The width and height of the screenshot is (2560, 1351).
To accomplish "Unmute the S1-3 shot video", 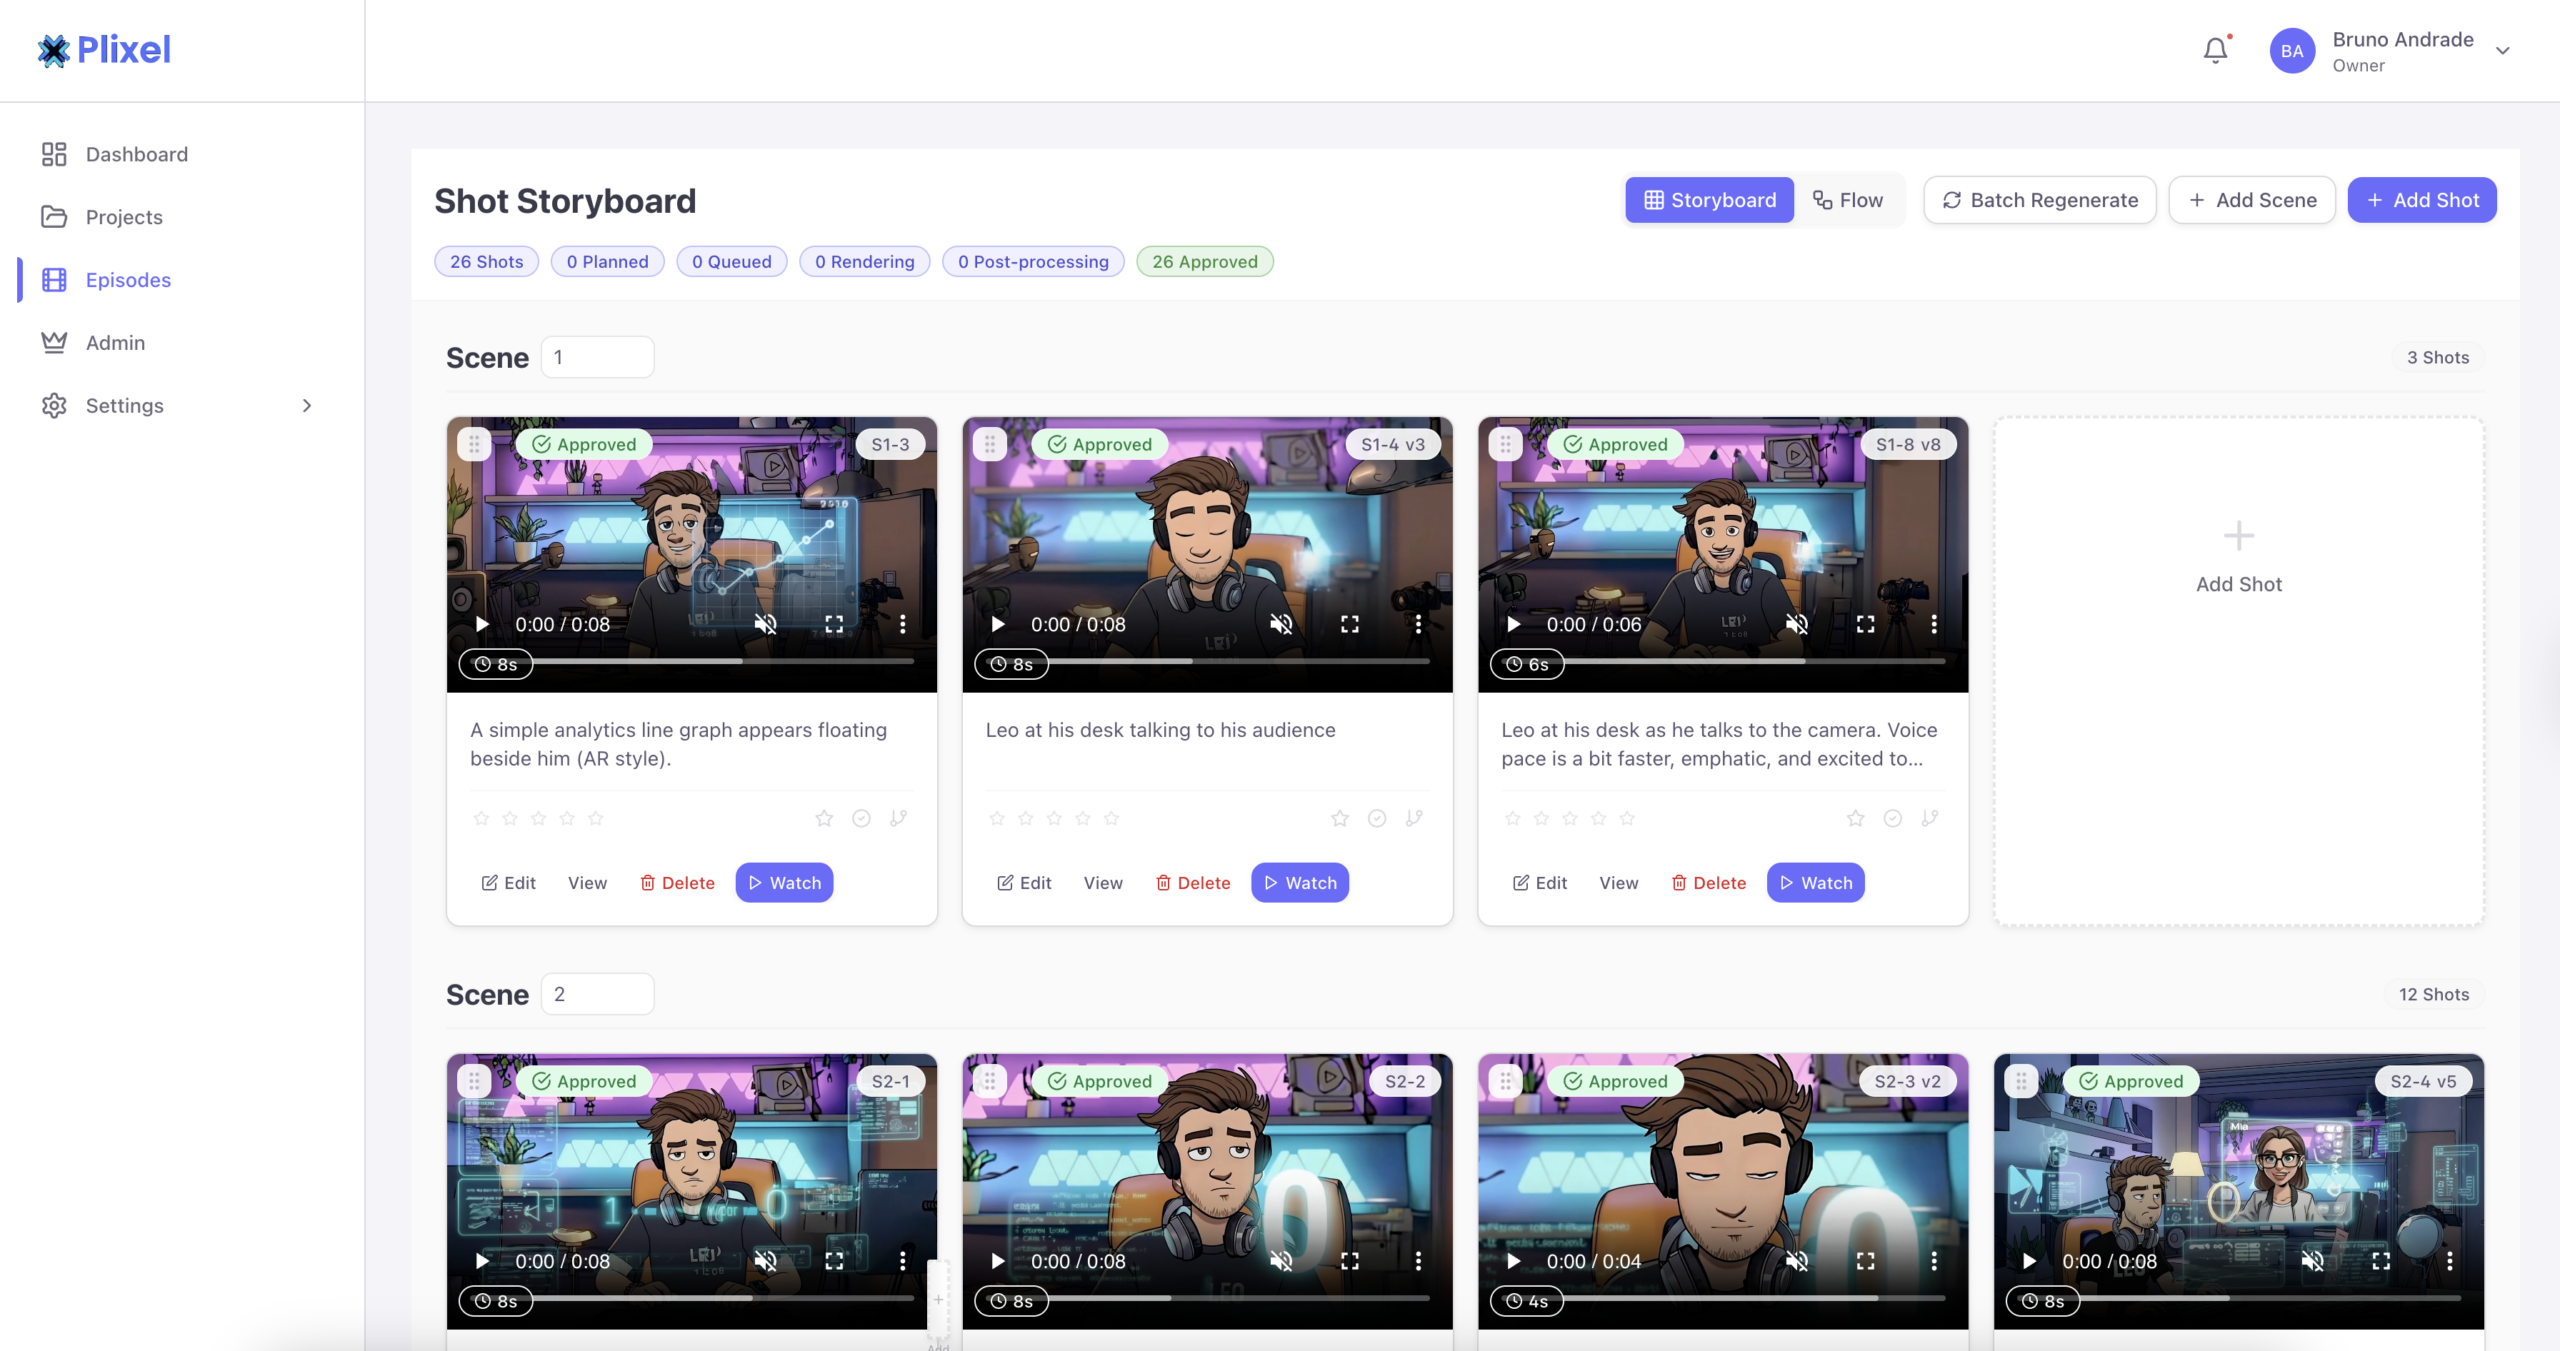I will tap(765, 624).
